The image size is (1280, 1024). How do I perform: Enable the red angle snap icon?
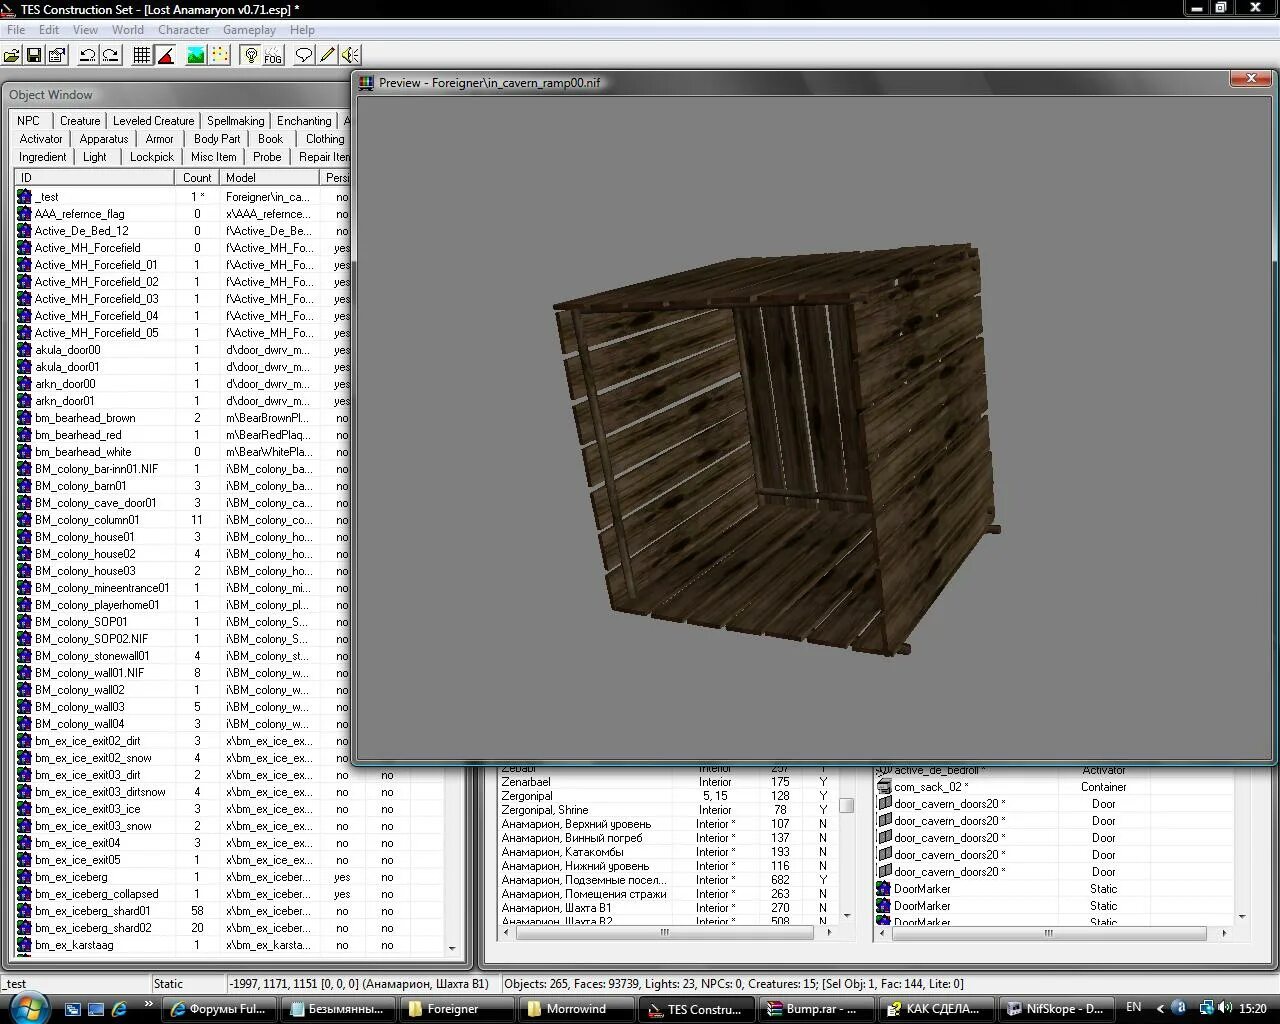pyautogui.click(x=166, y=56)
